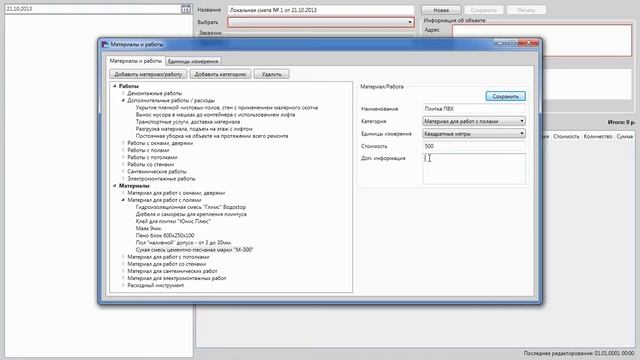
Task: Open the Выбрать dropdown in main window
Action: [321, 22]
